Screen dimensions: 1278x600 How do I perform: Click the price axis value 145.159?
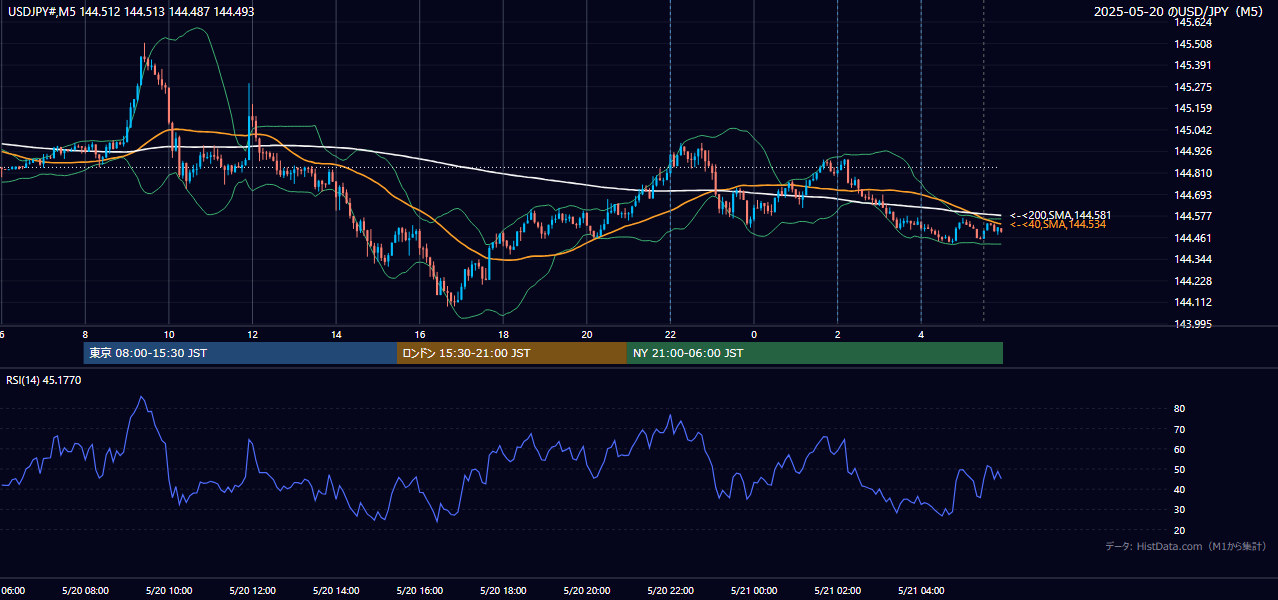pos(1194,109)
